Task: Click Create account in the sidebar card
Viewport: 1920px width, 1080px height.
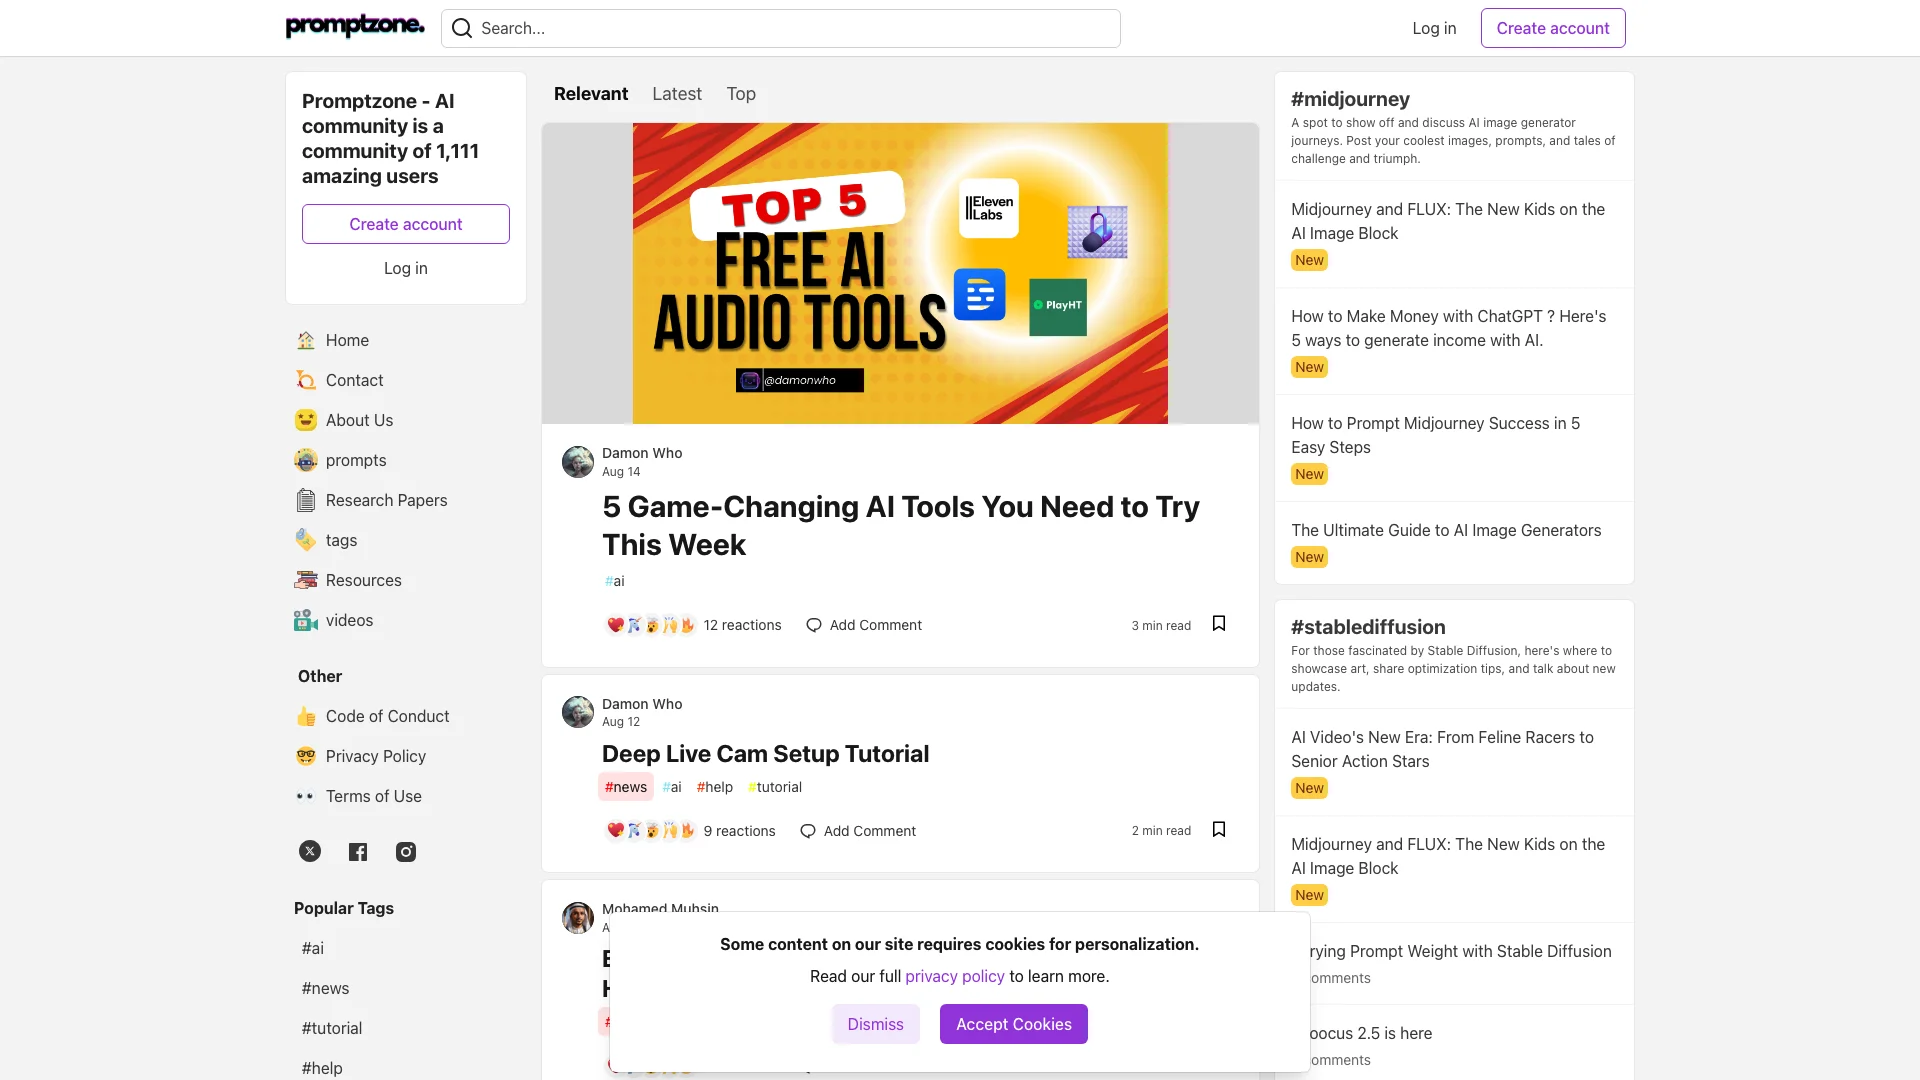Action: click(x=406, y=224)
